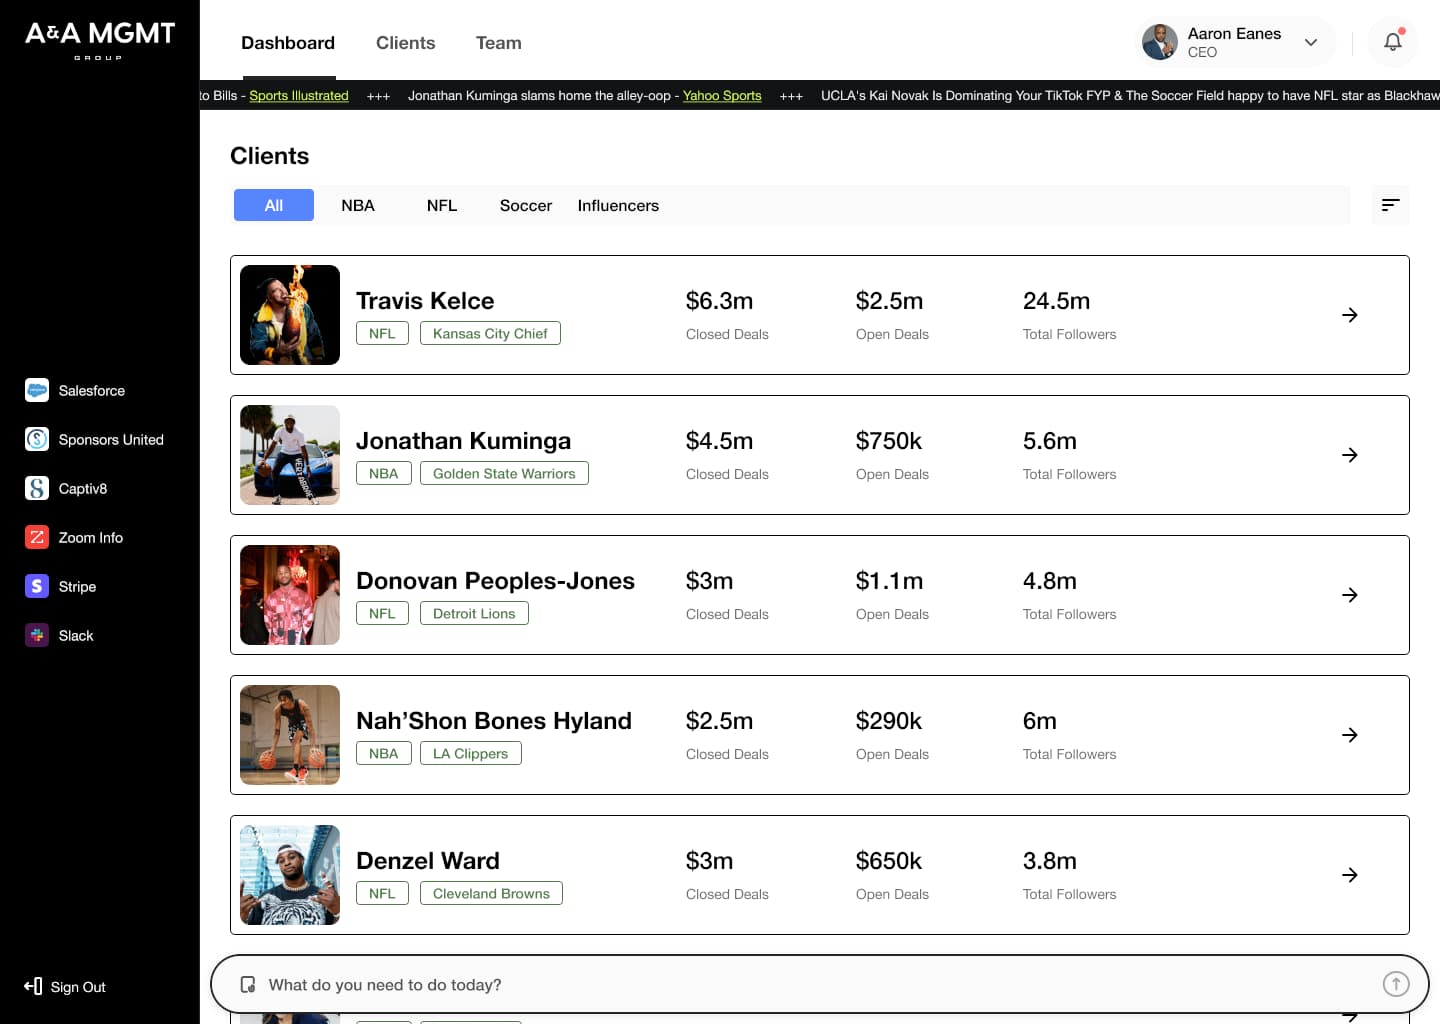Filter clients by NBA
This screenshot has height=1024, width=1440.
click(x=358, y=205)
